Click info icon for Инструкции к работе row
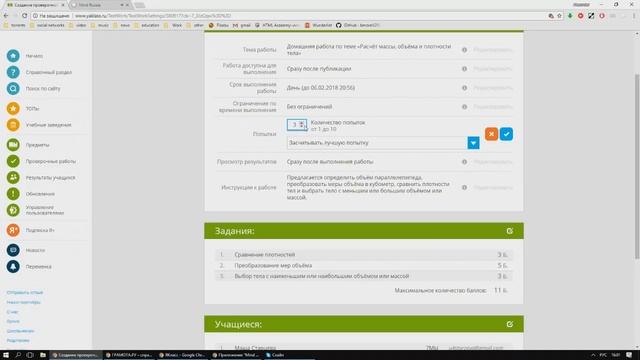This screenshot has height=360, width=640. point(464,188)
